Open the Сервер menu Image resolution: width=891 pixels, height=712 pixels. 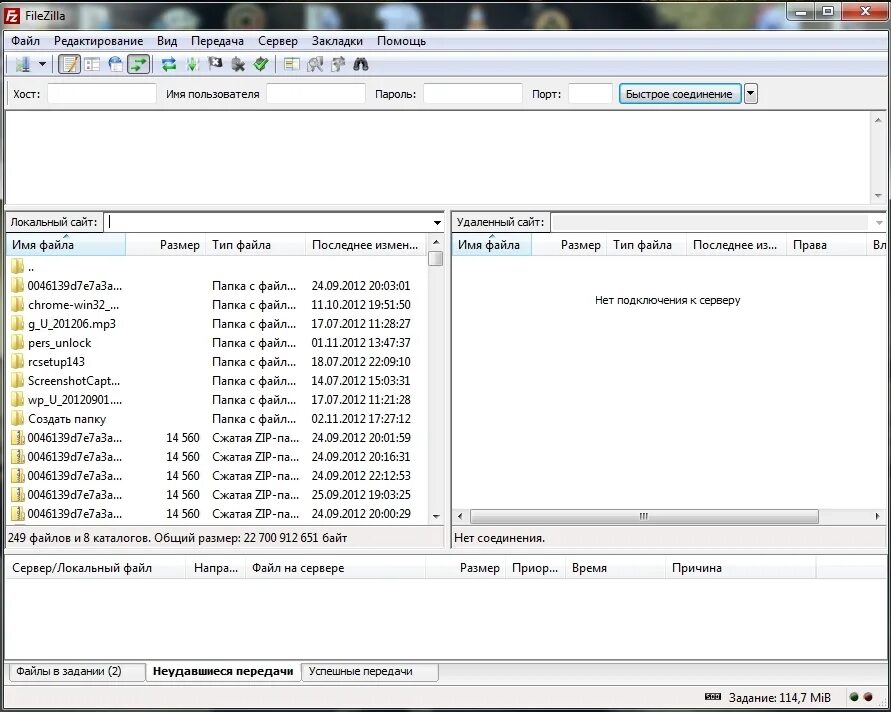277,41
